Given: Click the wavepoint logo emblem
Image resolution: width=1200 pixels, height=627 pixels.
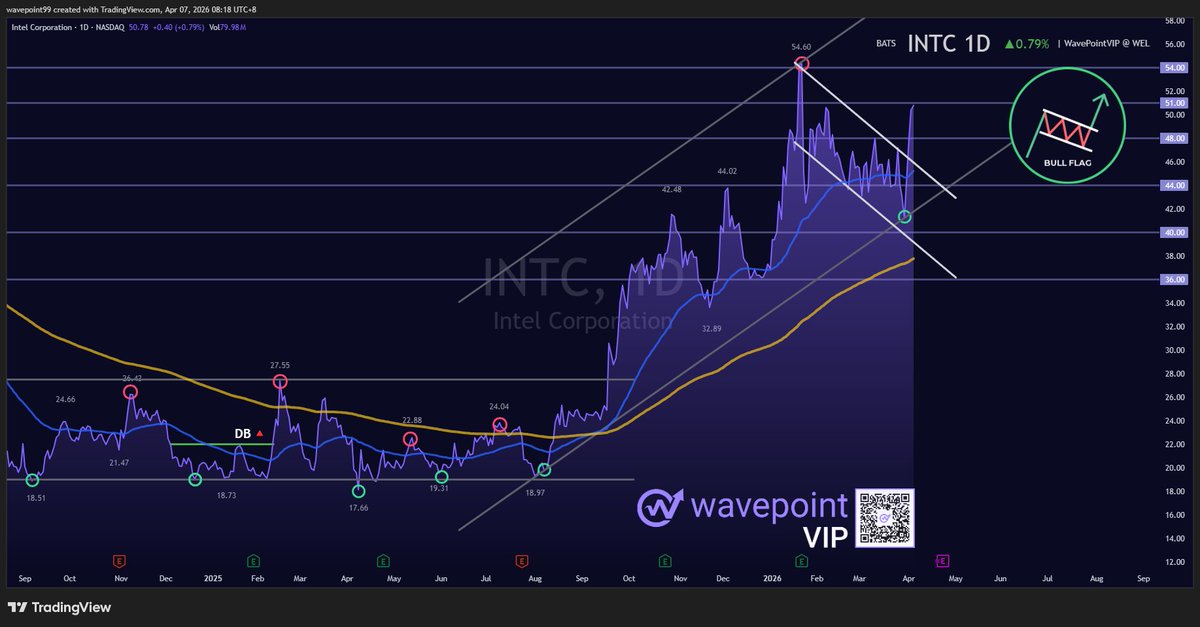Looking at the screenshot, I should (x=662, y=508).
